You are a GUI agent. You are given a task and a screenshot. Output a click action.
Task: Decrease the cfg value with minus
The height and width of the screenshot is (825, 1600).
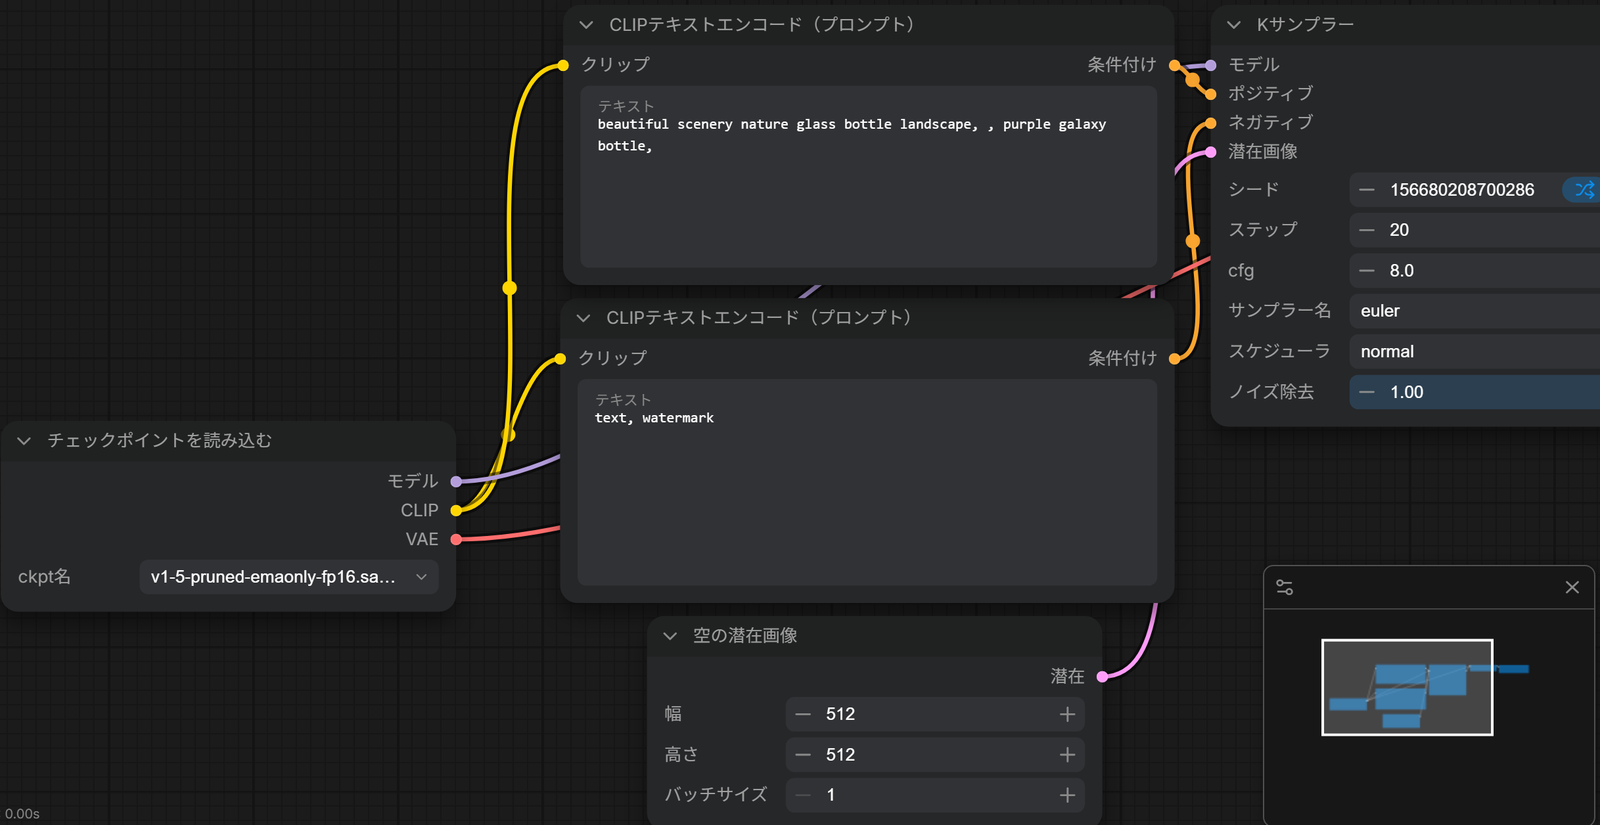(x=1367, y=271)
